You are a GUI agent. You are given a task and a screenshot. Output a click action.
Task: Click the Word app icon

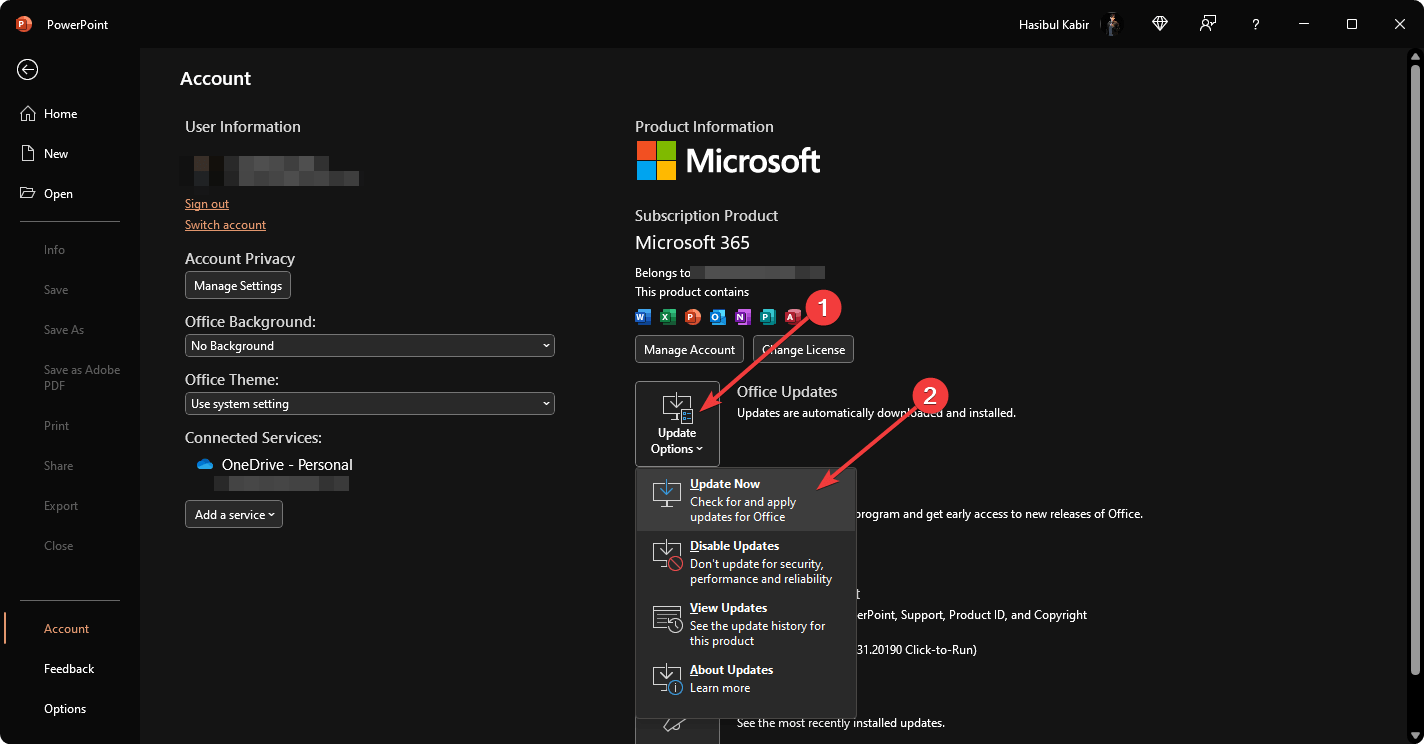tap(643, 317)
